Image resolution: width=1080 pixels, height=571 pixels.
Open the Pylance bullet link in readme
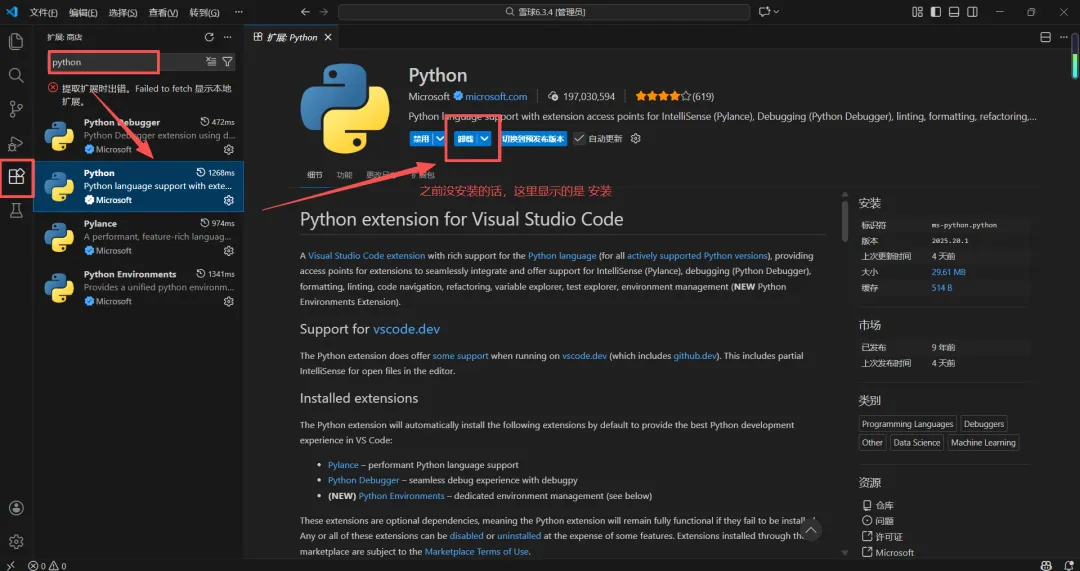click(343, 465)
